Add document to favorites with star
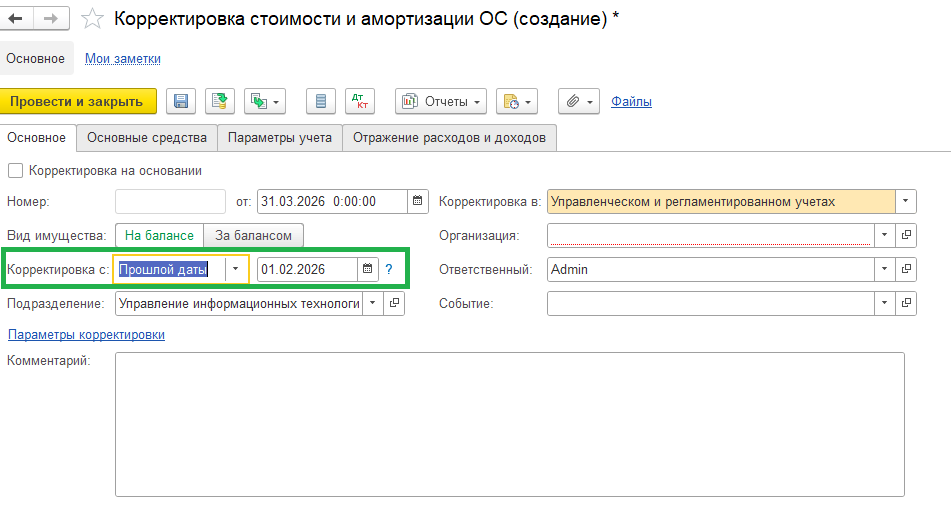 pyautogui.click(x=93, y=19)
